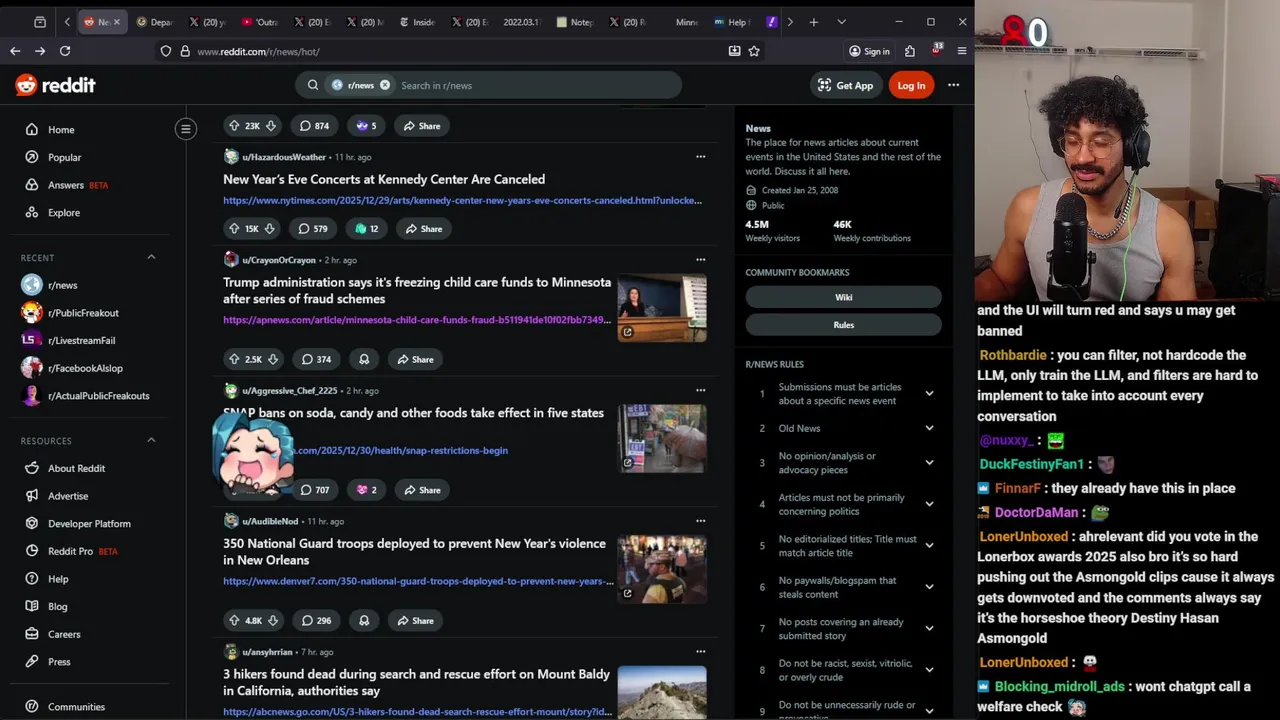Expand the No paywalls/blogspam rule
This screenshot has height=720, width=1280.
929,587
